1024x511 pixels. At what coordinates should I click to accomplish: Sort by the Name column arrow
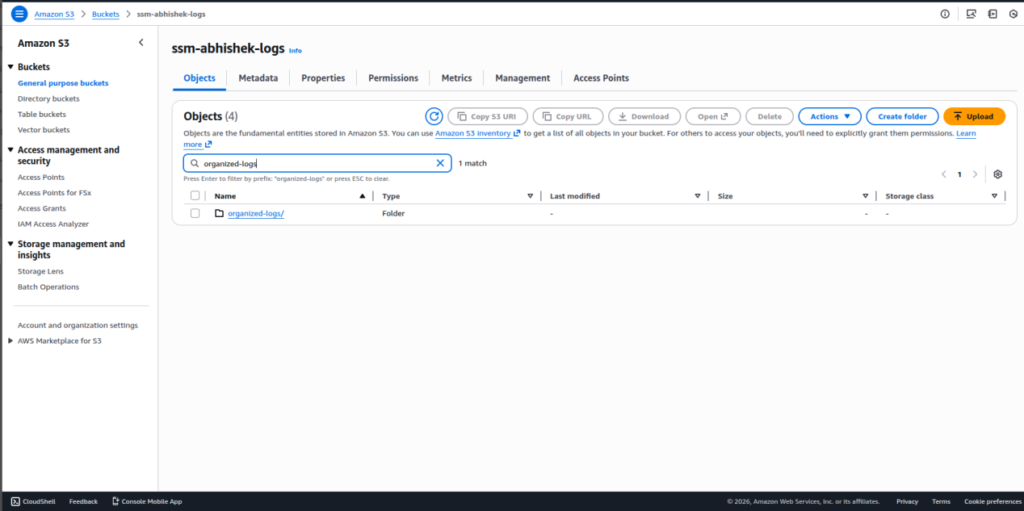(362, 196)
